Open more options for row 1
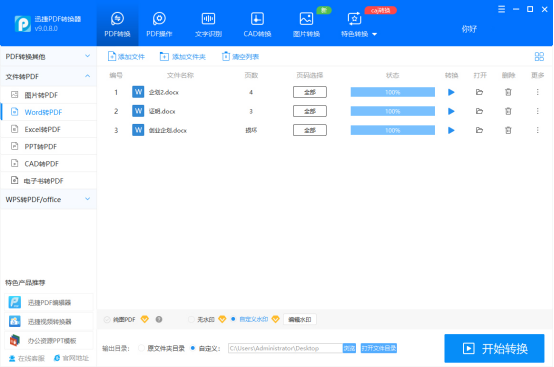The image size is (554, 367). 537,92
